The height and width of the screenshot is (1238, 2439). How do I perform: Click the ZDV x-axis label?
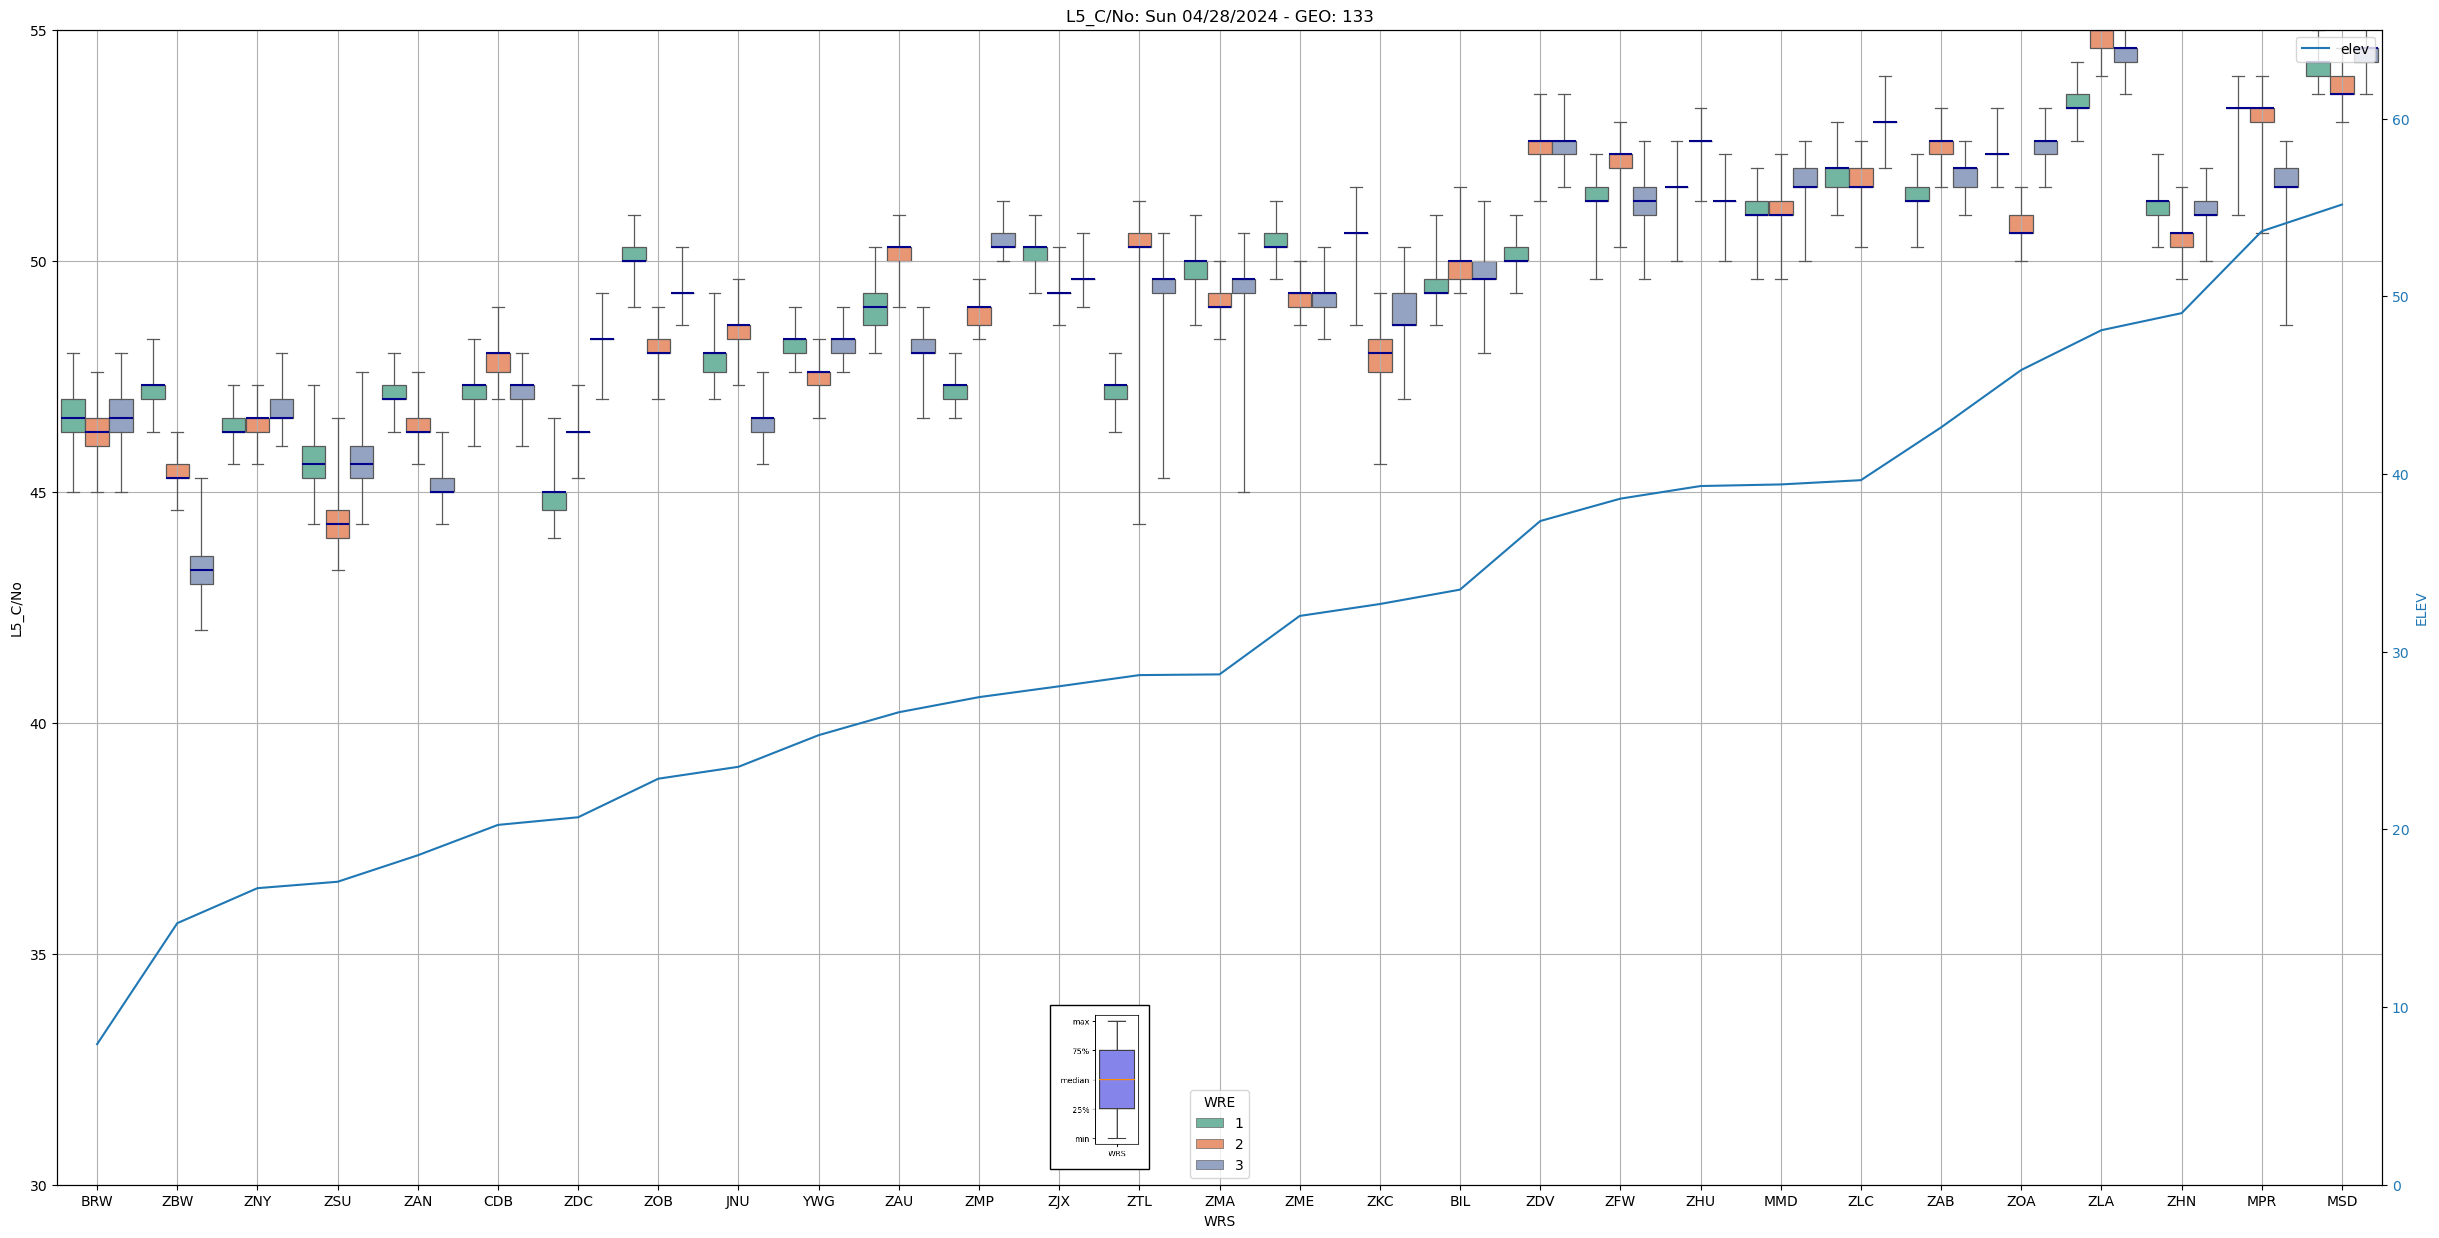click(1540, 1202)
